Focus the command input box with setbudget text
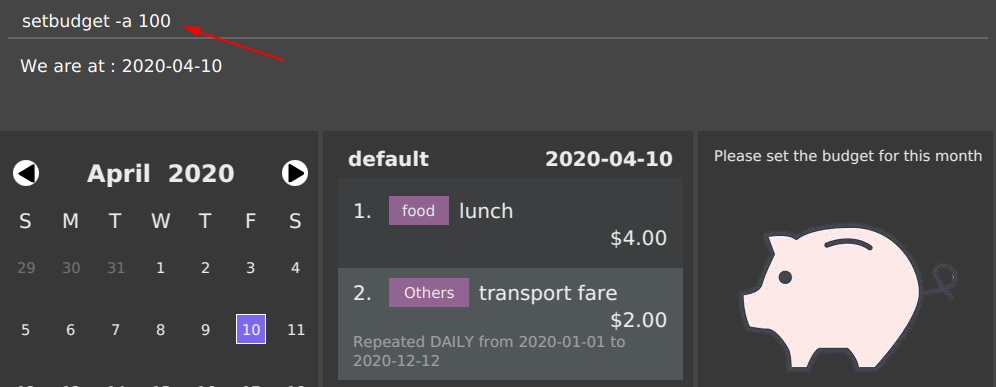 (498, 21)
